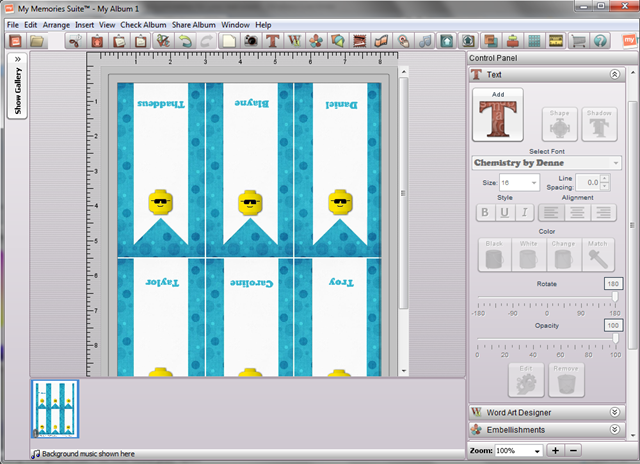640x464 pixels.
Task: Open the Arrange menu
Action: 56,24
